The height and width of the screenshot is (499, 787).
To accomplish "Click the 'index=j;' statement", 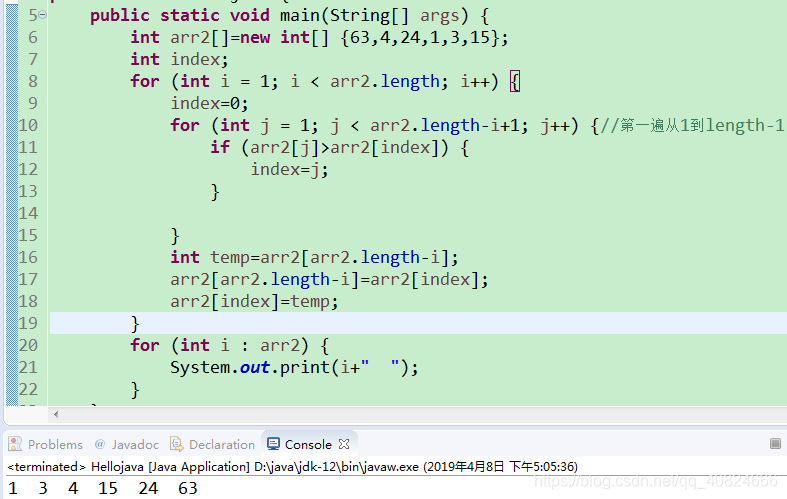I will click(290, 170).
